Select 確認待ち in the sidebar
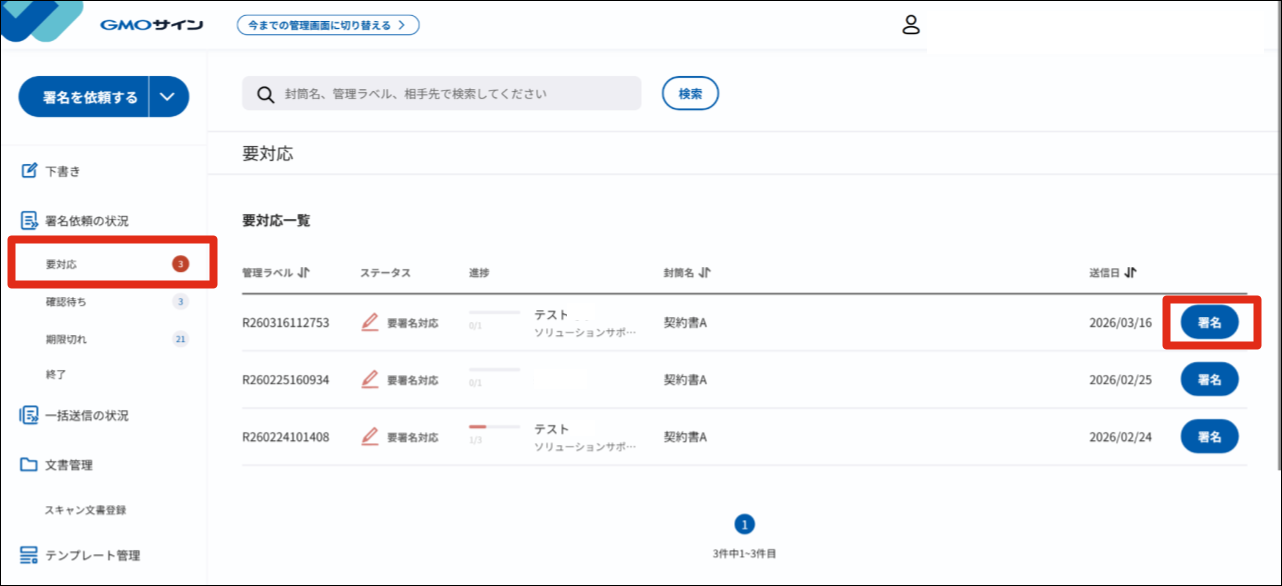1282x586 pixels. pos(65,301)
